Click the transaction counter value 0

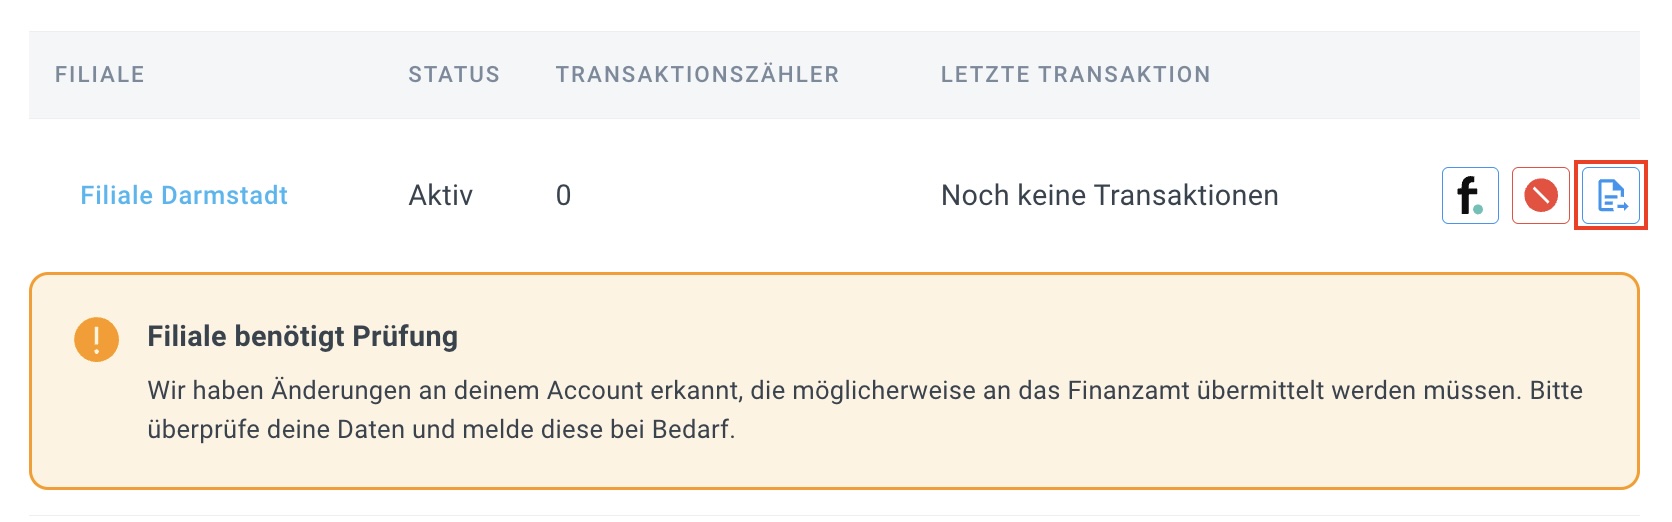[563, 195]
